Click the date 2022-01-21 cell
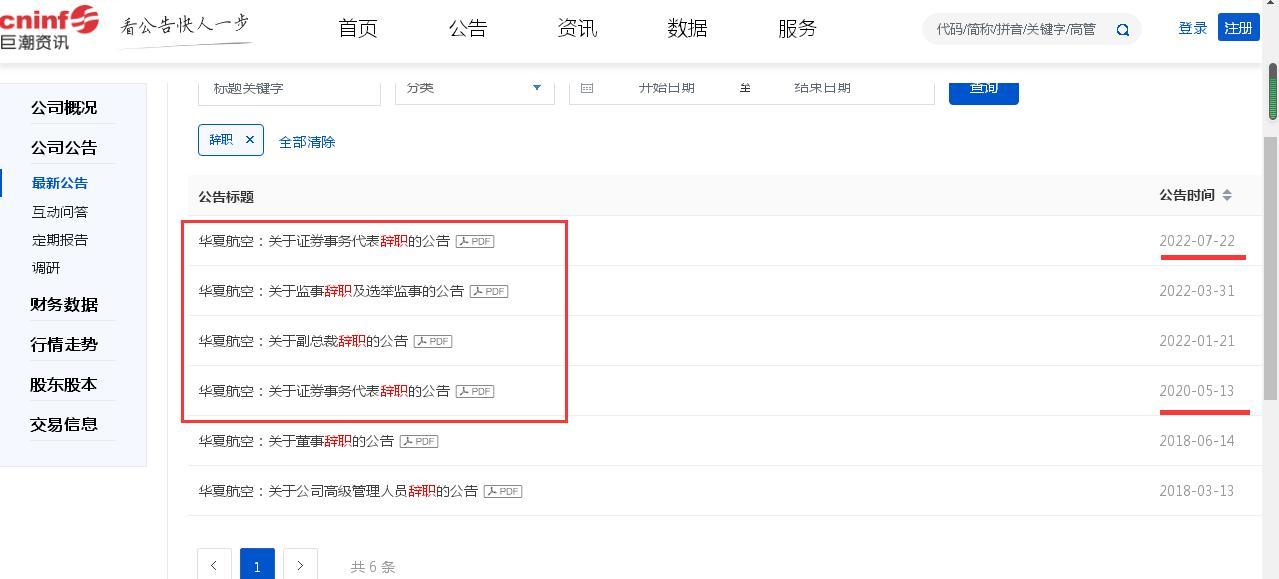 [1196, 341]
